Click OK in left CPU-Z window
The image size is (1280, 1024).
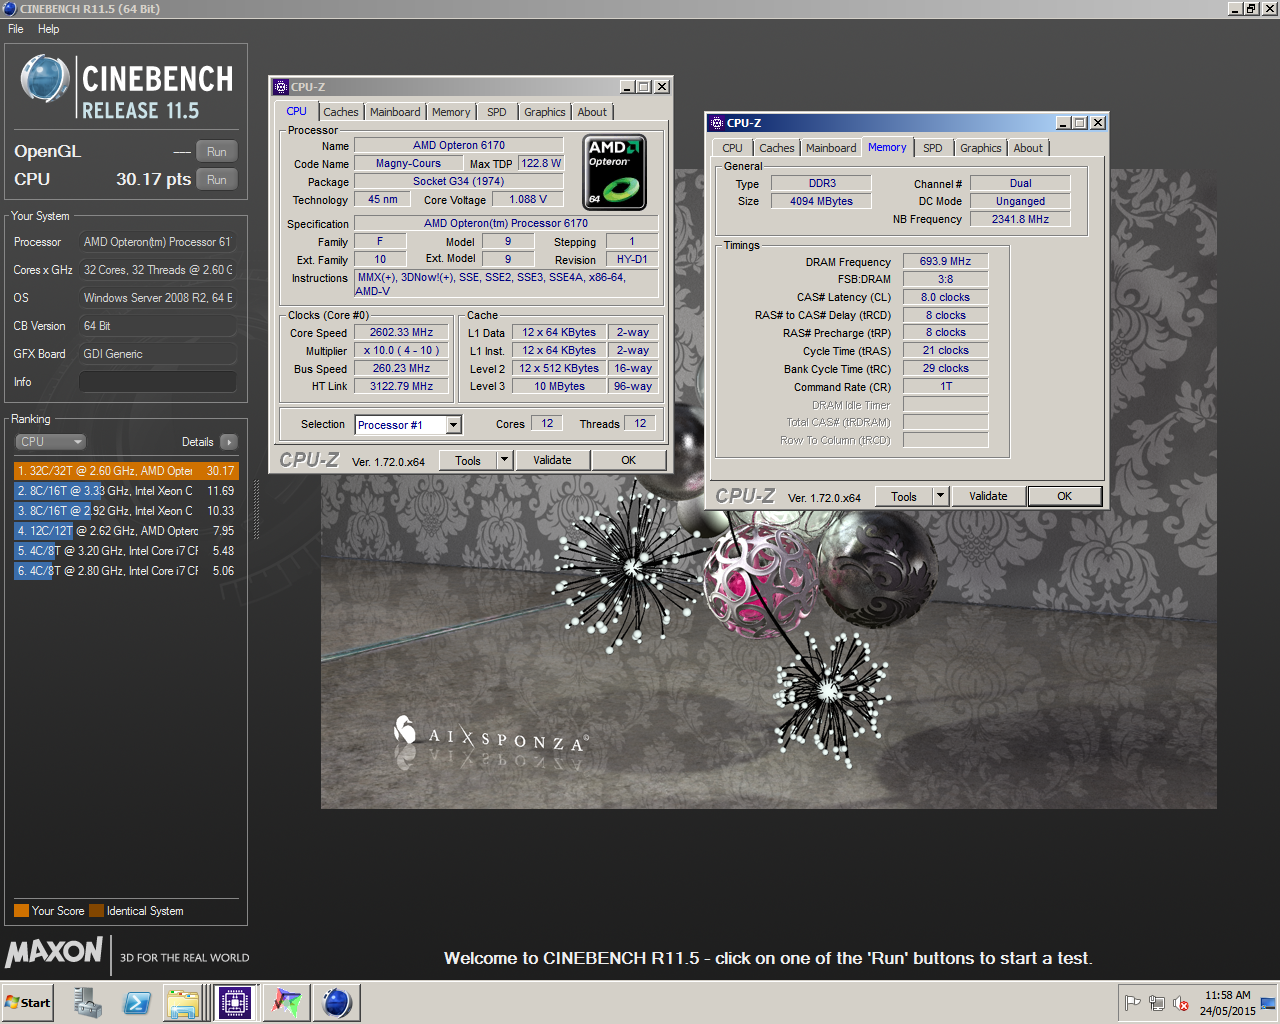(628, 460)
